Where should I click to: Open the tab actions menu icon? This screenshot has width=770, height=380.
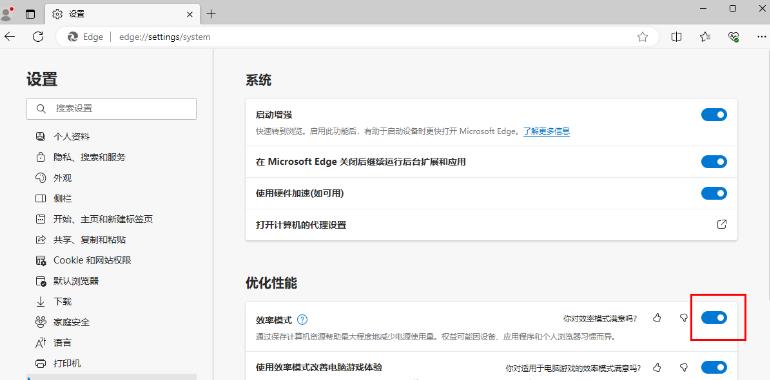30,14
